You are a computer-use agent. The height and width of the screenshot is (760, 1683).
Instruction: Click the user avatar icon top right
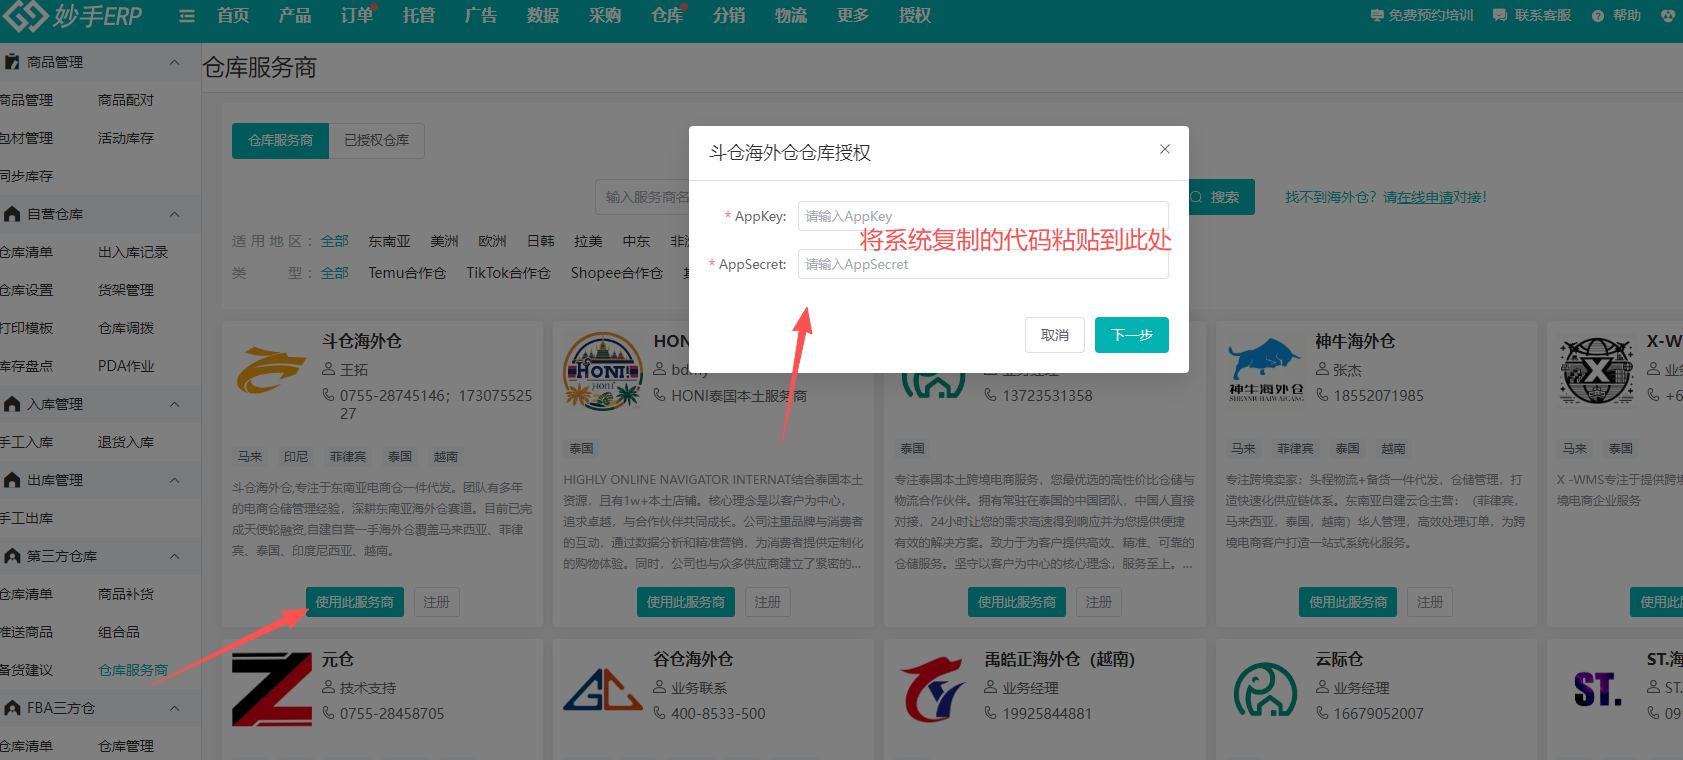(1668, 16)
